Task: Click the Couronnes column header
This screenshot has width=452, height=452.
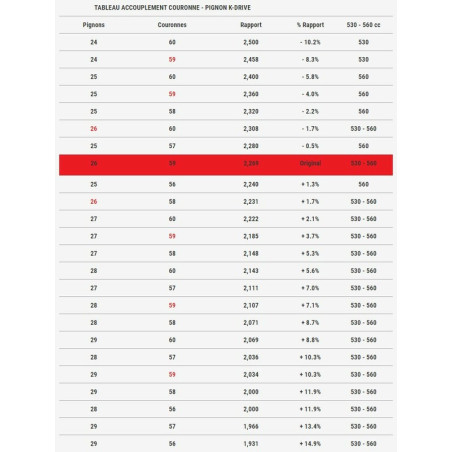Action: pos(172,25)
